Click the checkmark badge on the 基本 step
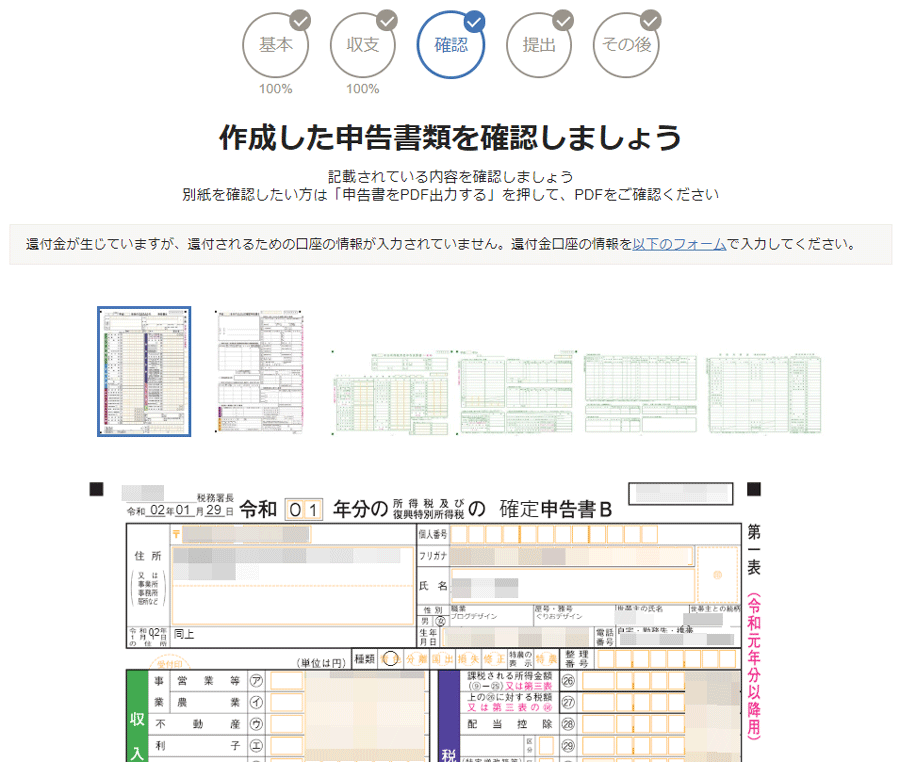This screenshot has height=762, width=900. [x=299, y=18]
